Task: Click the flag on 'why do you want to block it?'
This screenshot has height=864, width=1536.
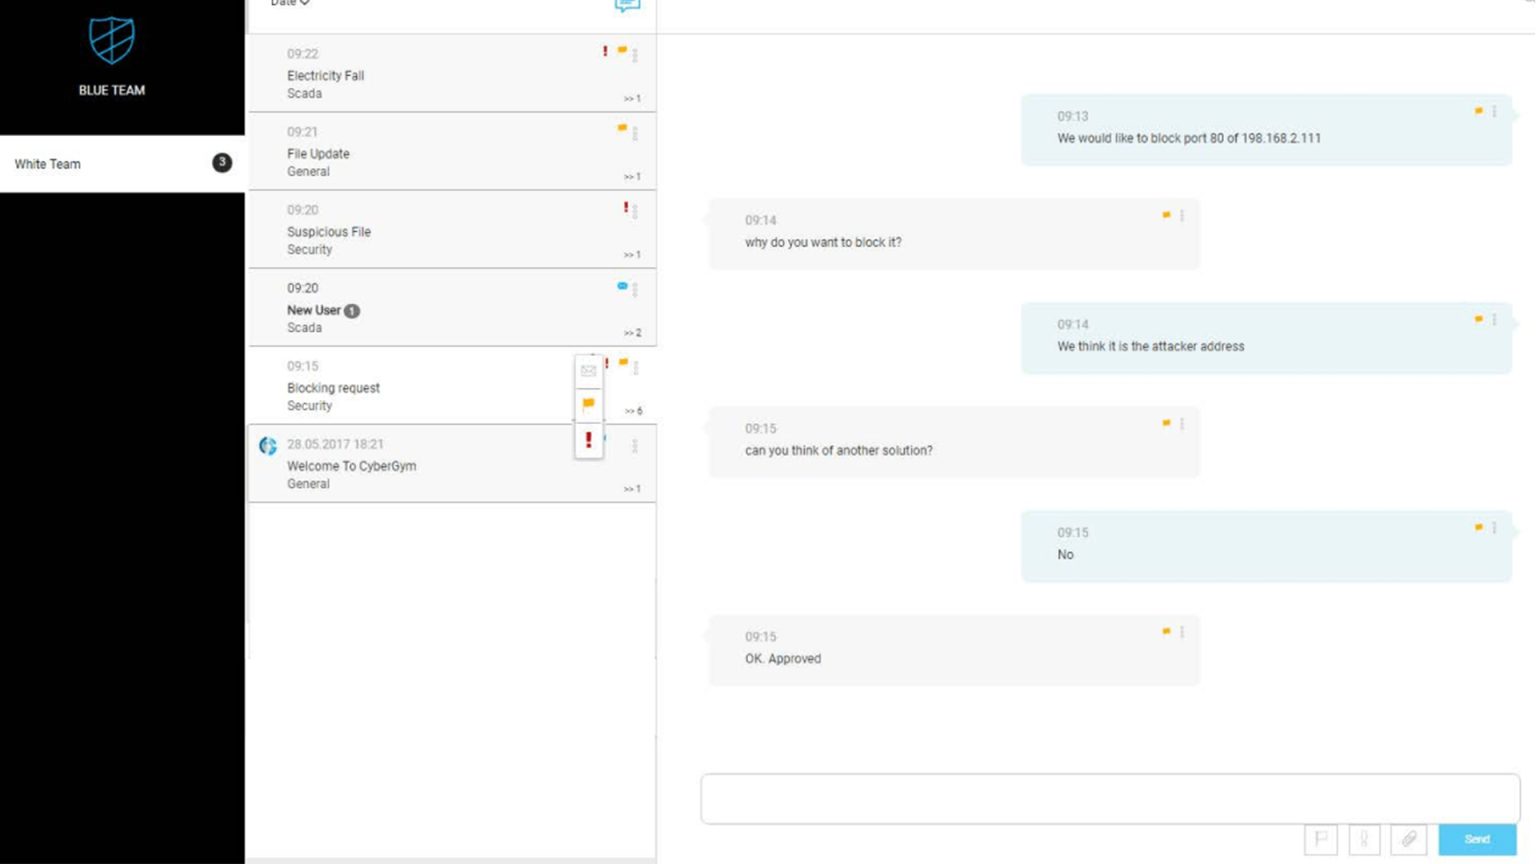Action: (x=1166, y=215)
